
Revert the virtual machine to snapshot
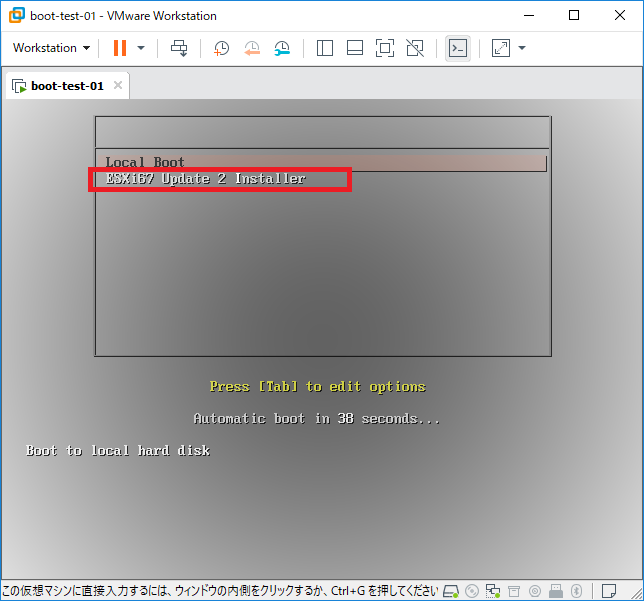click(252, 48)
